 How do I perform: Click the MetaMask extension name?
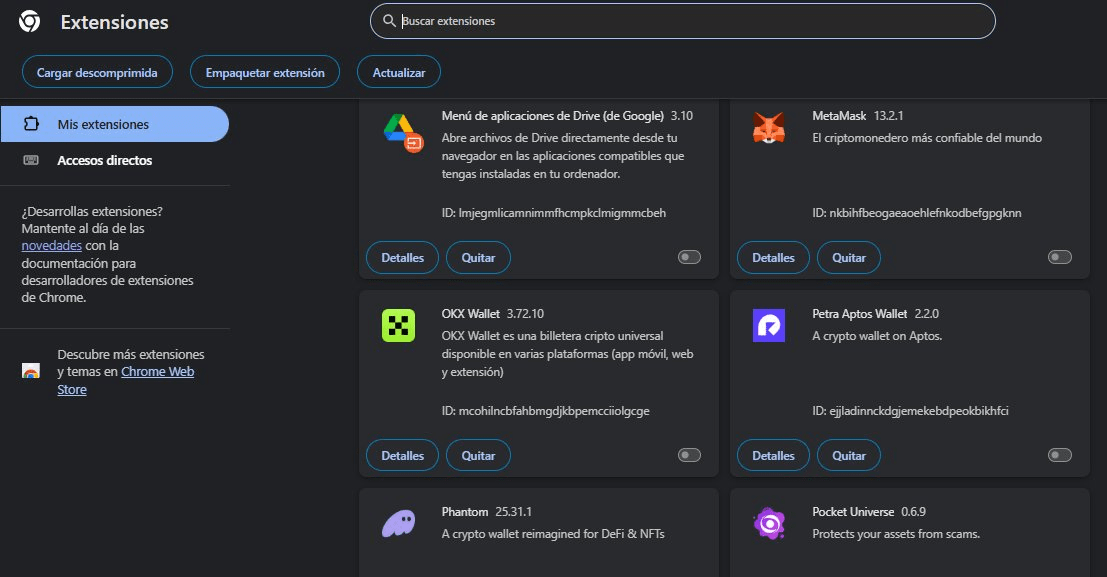coord(839,116)
